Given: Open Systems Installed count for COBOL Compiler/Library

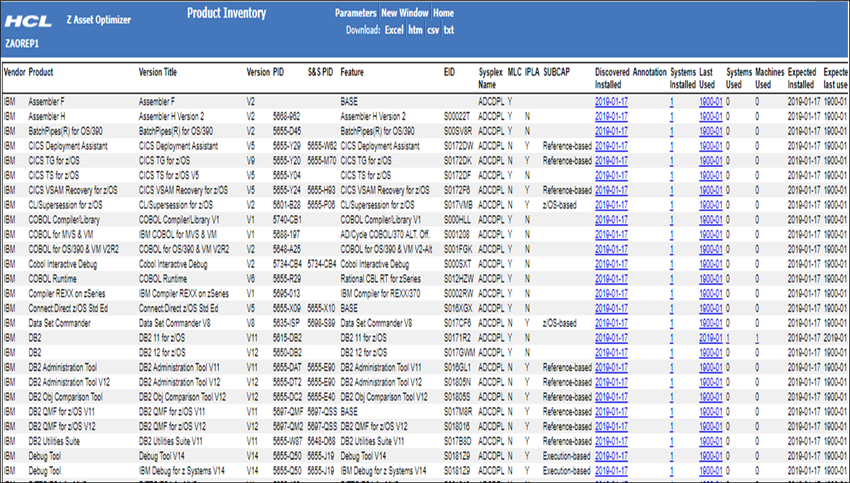Looking at the screenshot, I should tap(672, 220).
